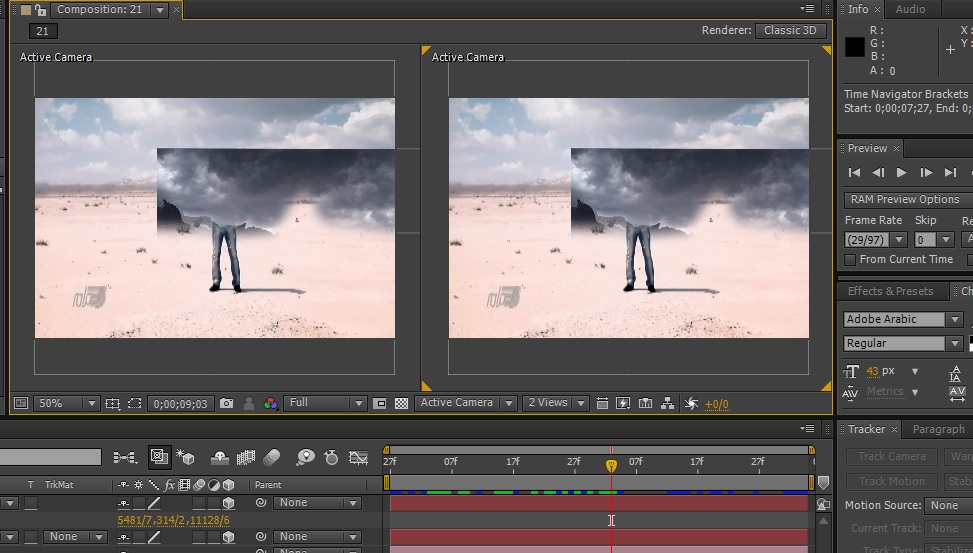The width and height of the screenshot is (973, 553).
Task: Open the Motion Source dropdown
Action: (948, 505)
